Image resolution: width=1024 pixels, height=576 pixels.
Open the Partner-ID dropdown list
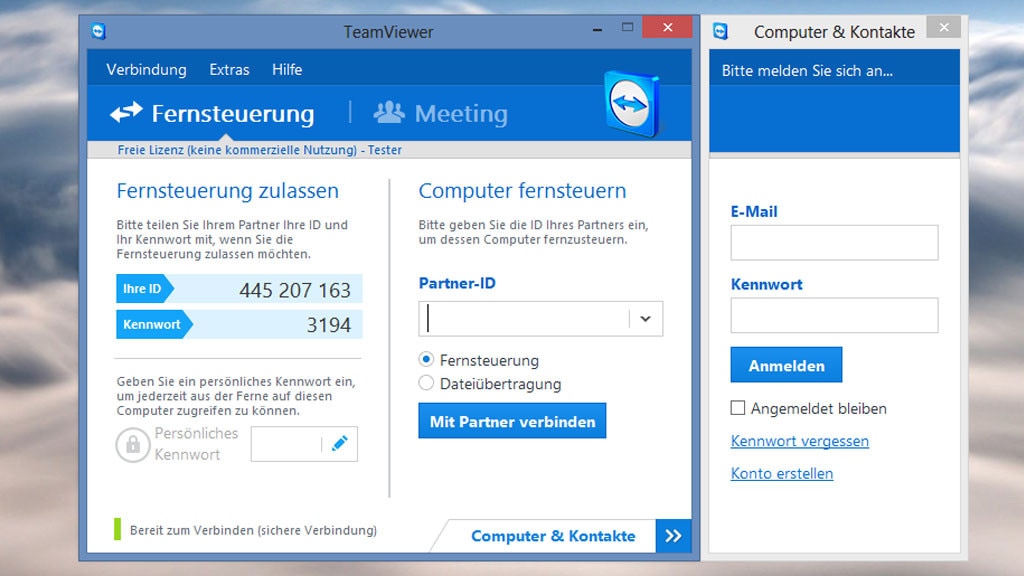click(x=645, y=318)
